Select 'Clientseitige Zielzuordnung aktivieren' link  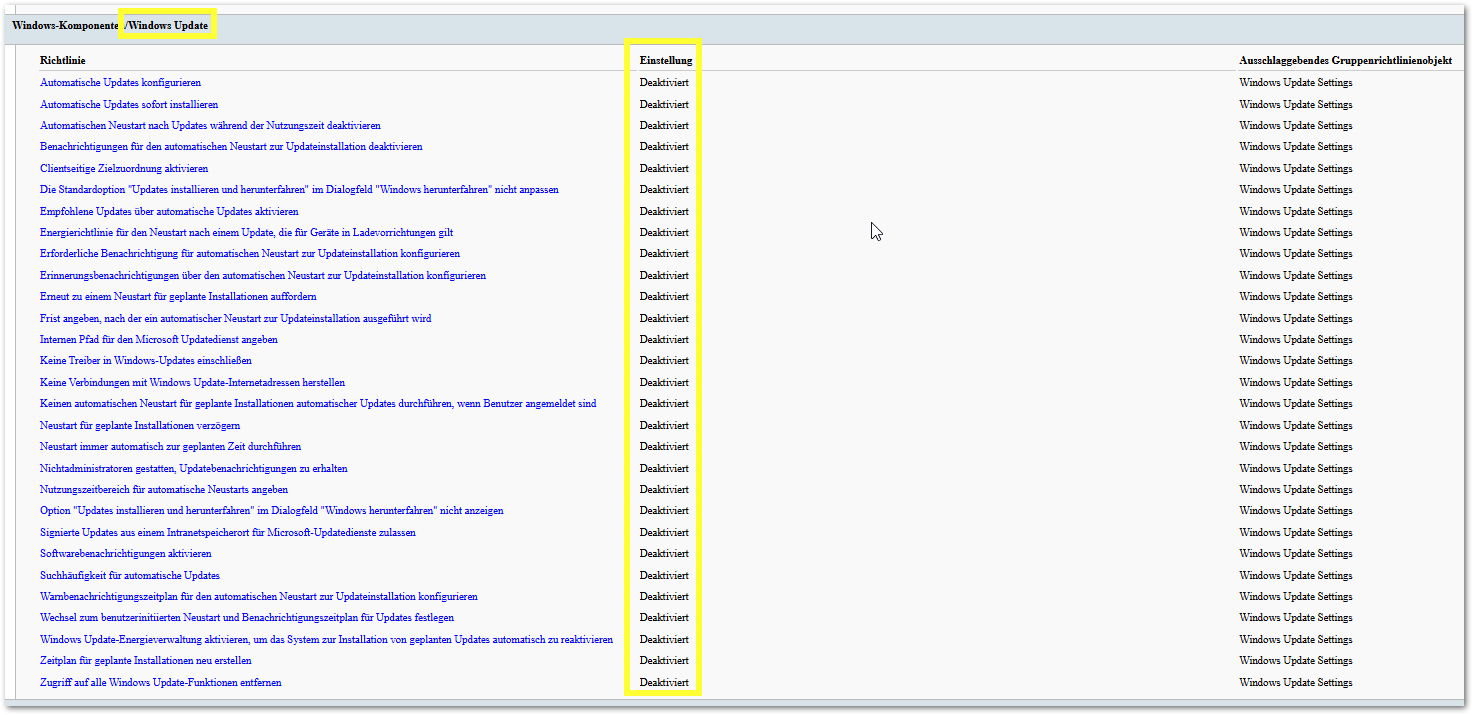[x=124, y=168]
